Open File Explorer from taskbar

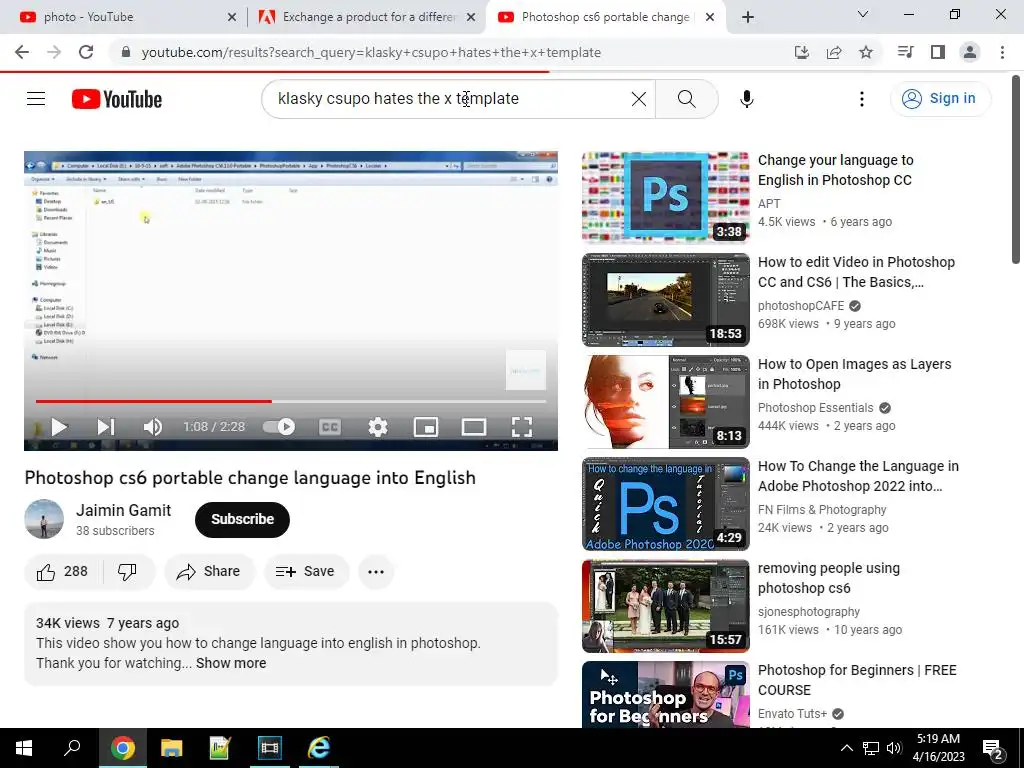click(x=171, y=748)
